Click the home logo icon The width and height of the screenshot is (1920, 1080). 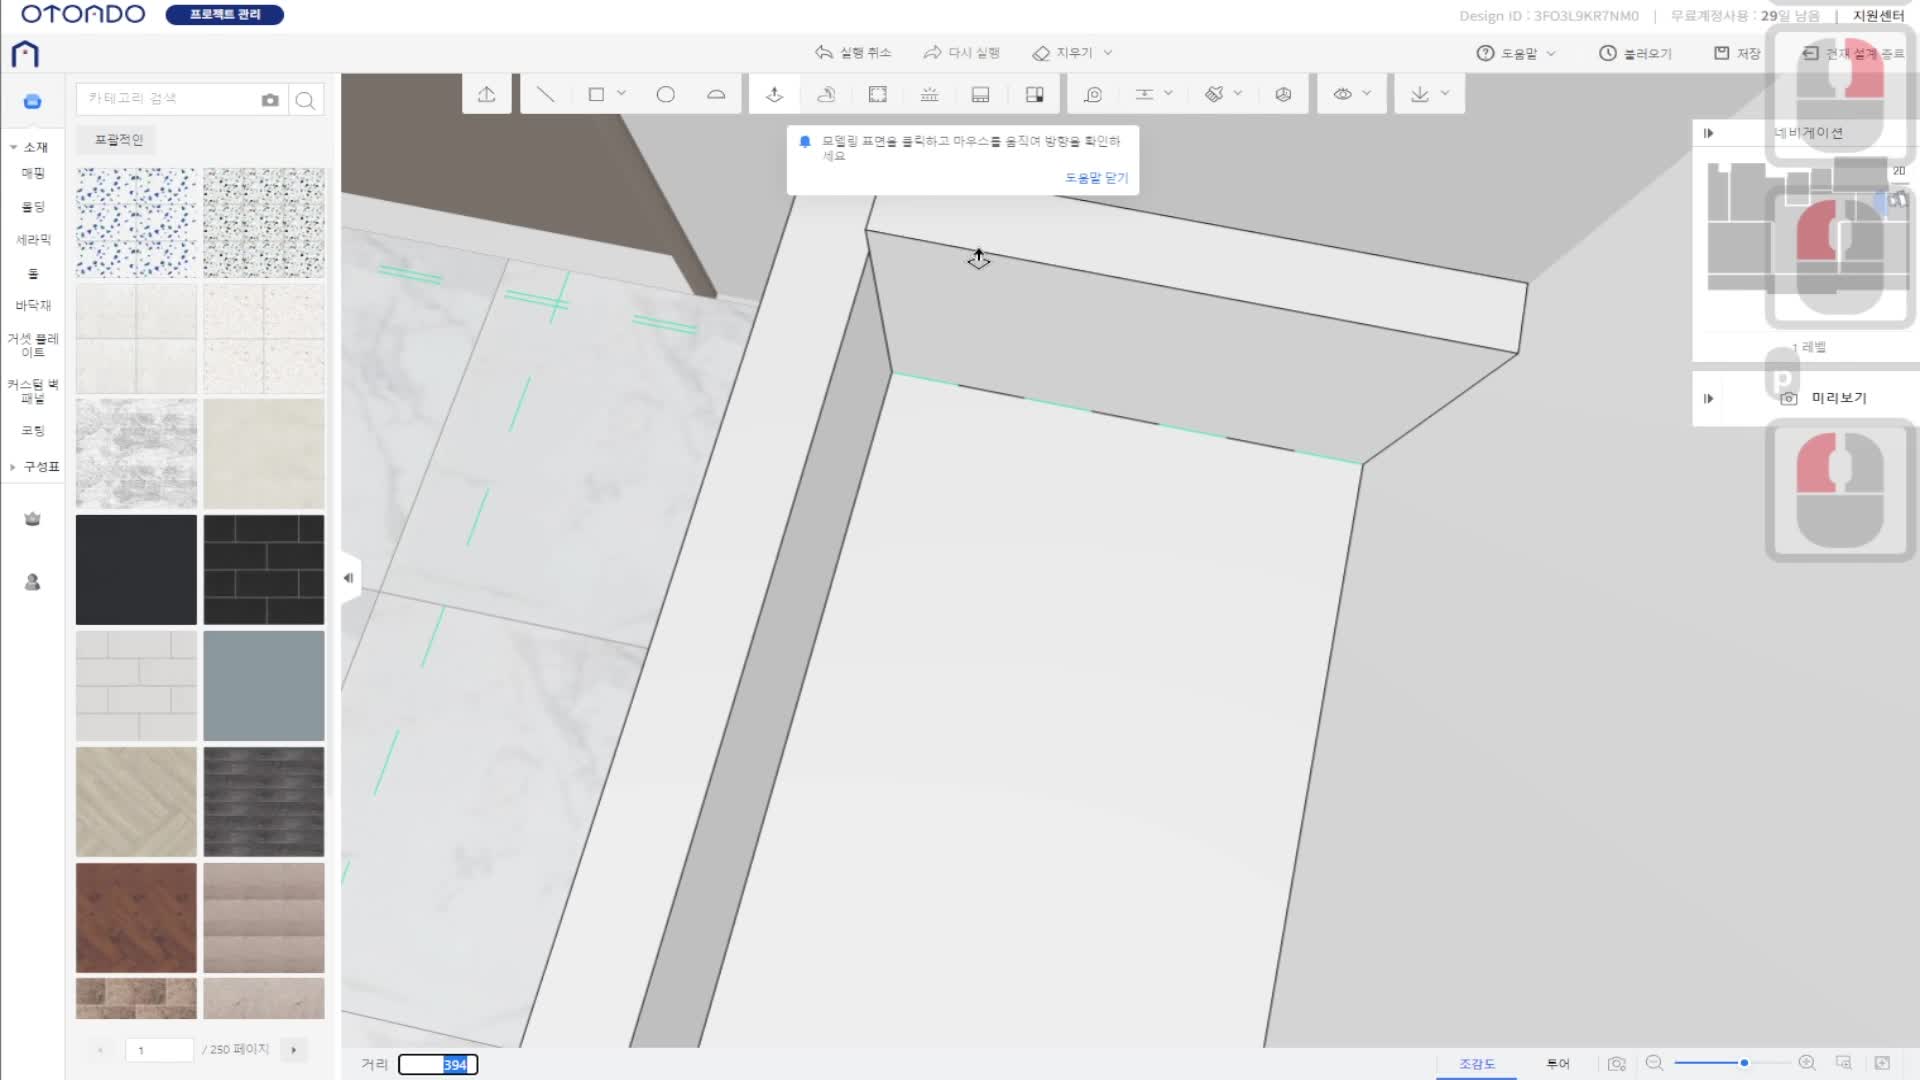25,54
